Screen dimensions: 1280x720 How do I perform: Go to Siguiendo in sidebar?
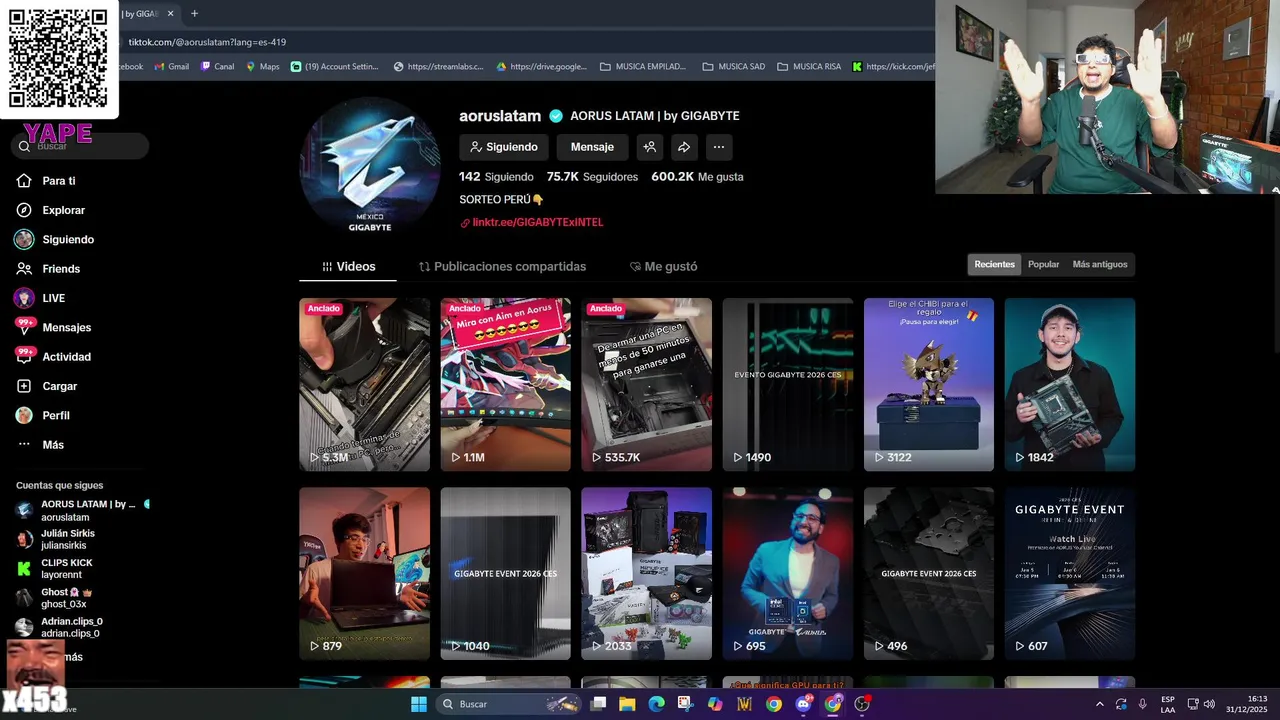pyautogui.click(x=67, y=240)
